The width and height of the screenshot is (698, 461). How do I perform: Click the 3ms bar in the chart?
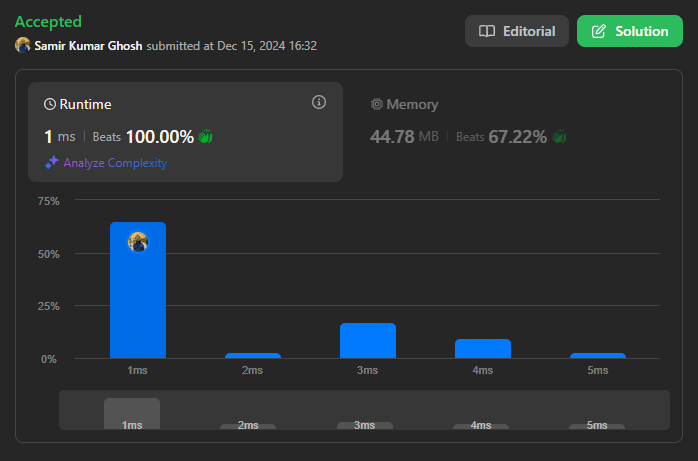pyautogui.click(x=368, y=341)
